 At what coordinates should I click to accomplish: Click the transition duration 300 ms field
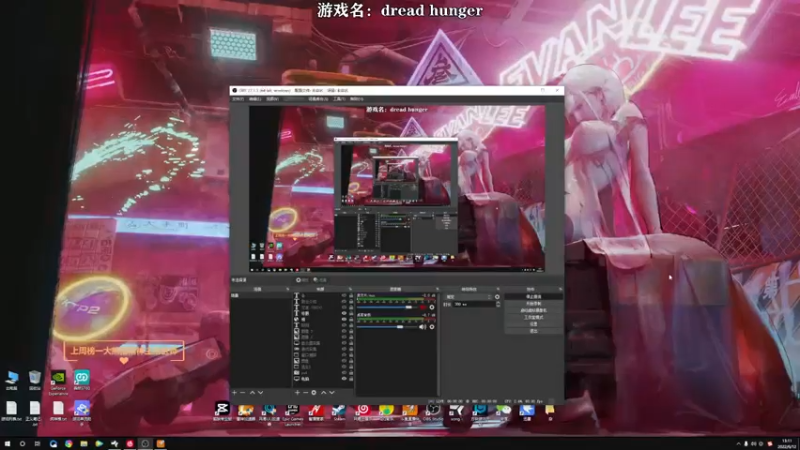(x=473, y=304)
